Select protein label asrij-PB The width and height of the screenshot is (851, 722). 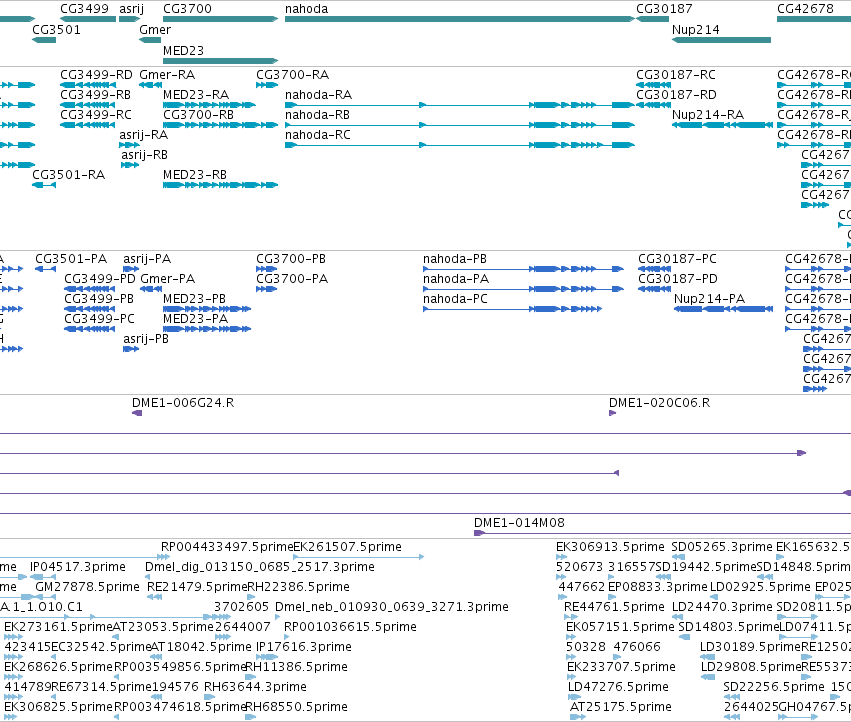point(146,339)
